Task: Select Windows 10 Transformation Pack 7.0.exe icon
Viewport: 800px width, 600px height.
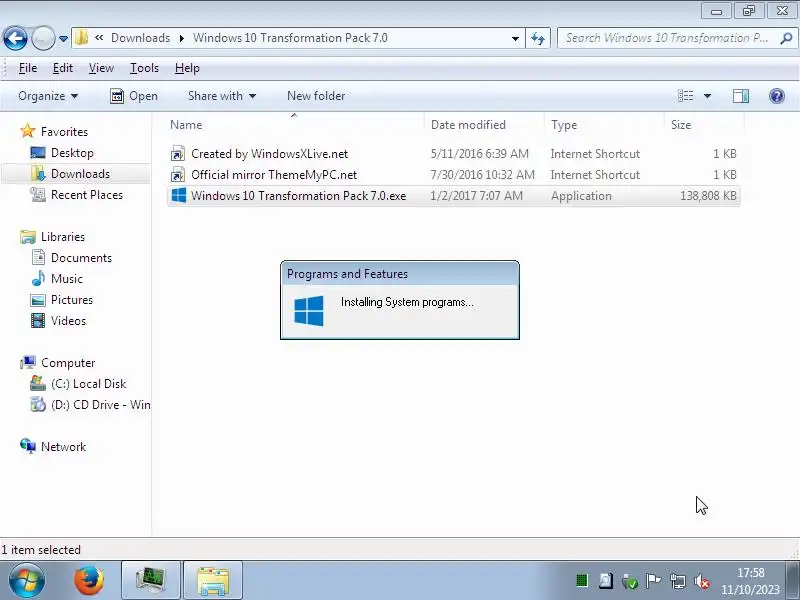Action: coord(179,195)
